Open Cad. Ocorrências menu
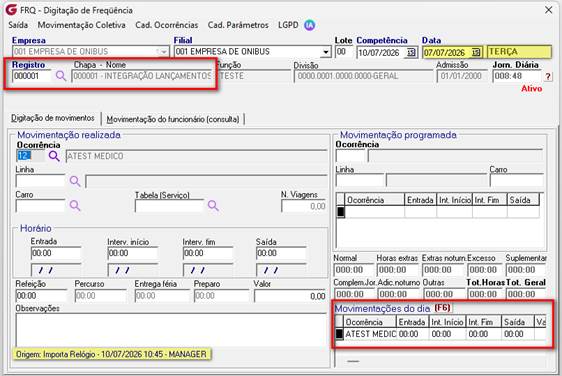Screen dimensions: 562x376 point(167,25)
